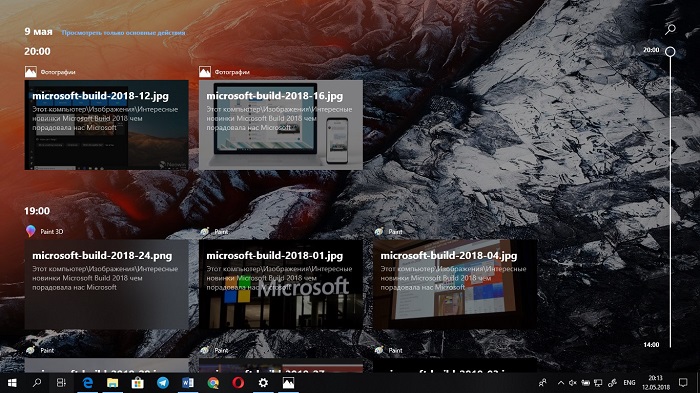Open the Action Center notifications icon
This screenshot has height=393, width=700.
[683, 383]
